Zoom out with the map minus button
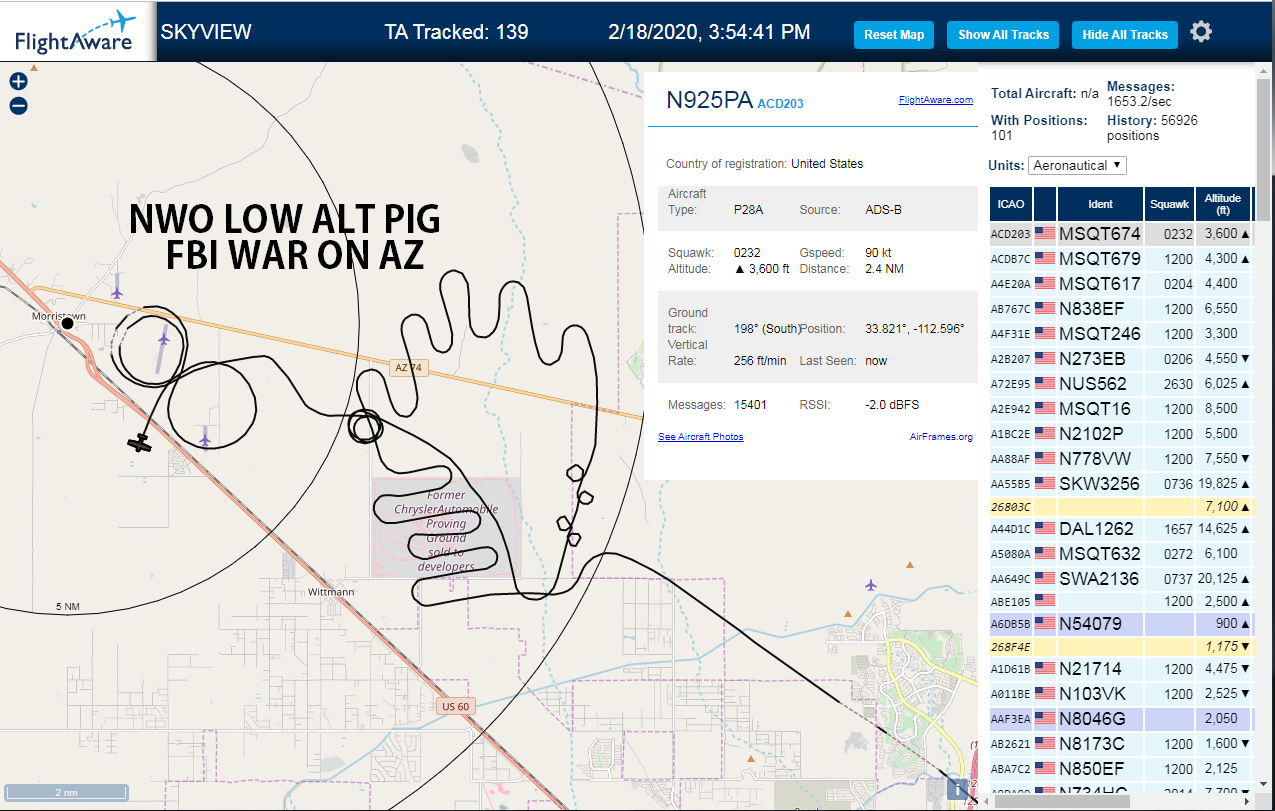The width and height of the screenshot is (1275, 811). [18, 106]
